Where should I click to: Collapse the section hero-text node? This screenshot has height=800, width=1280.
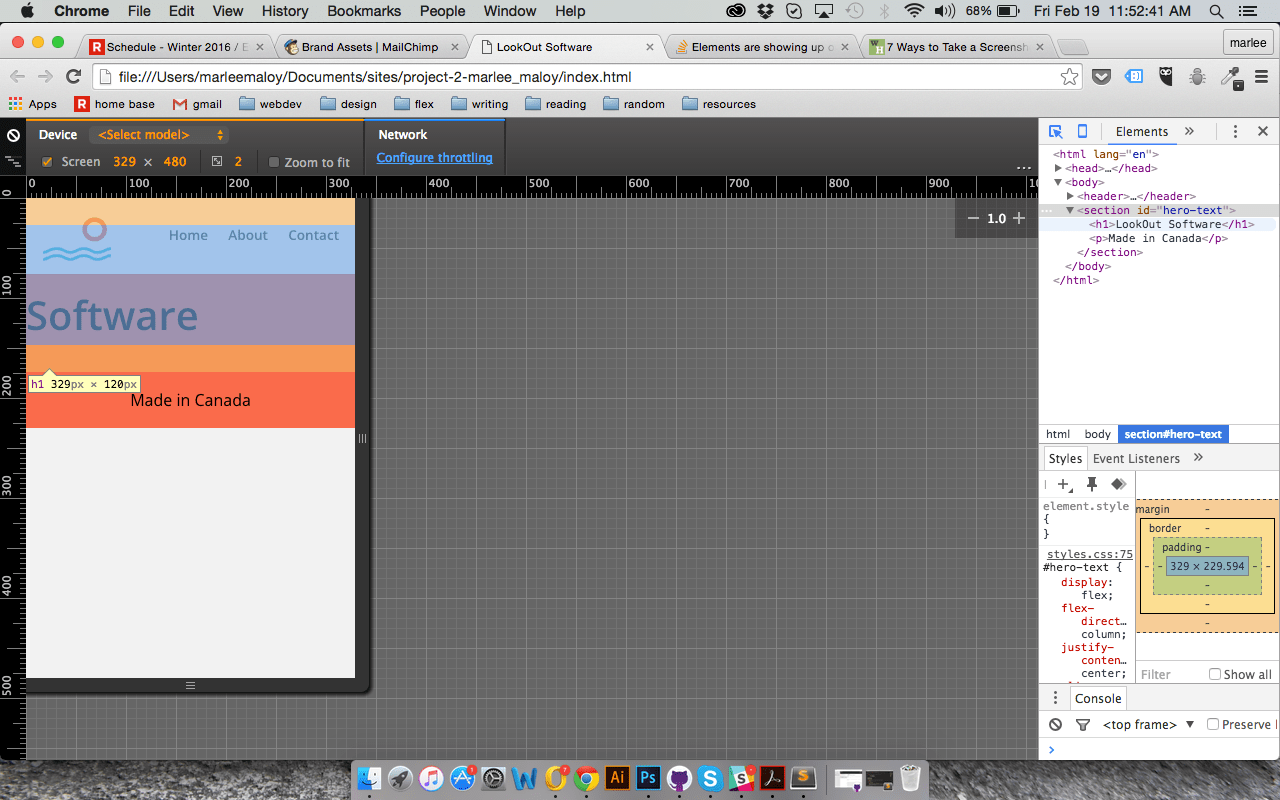pyautogui.click(x=1070, y=210)
